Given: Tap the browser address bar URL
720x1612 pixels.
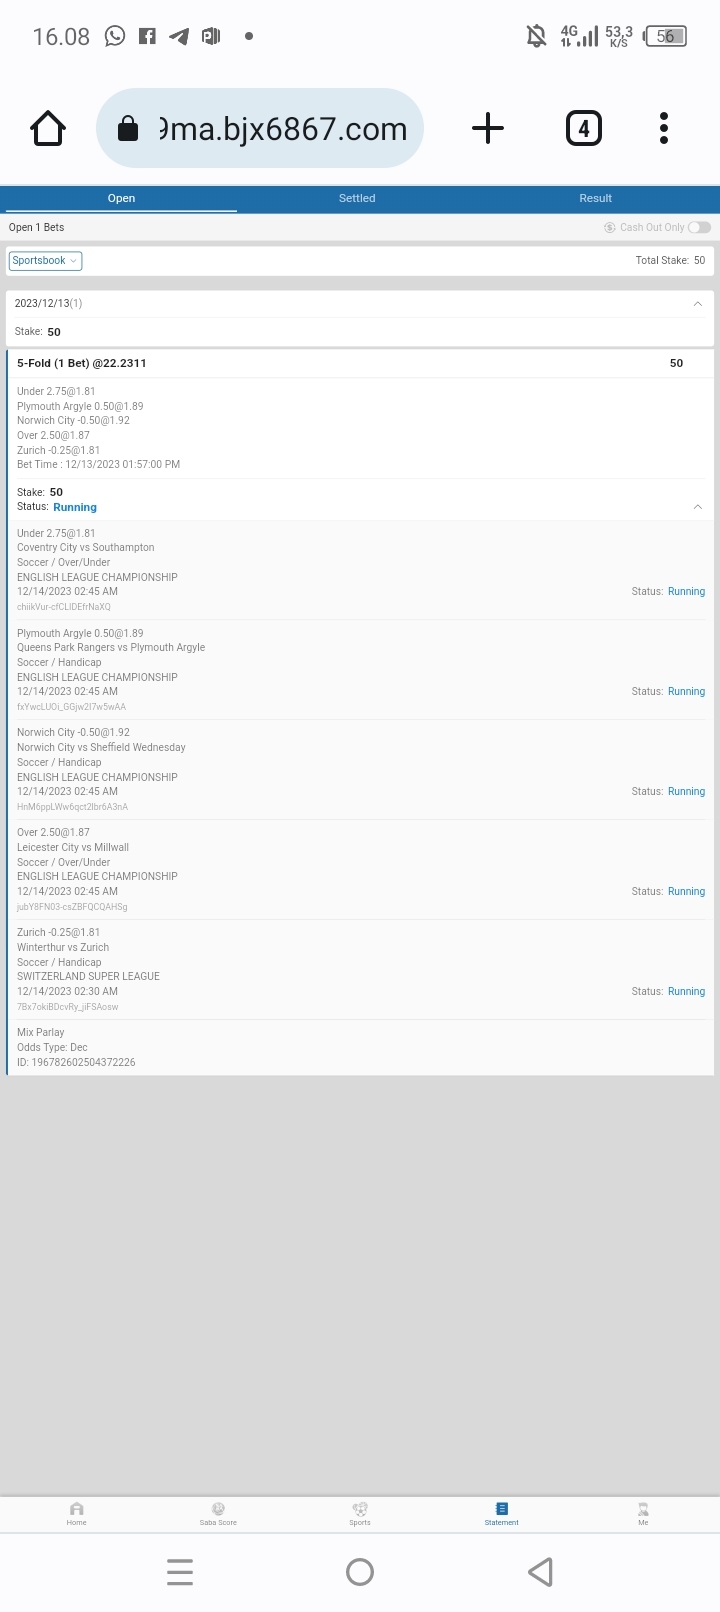Looking at the screenshot, I should 282,129.
